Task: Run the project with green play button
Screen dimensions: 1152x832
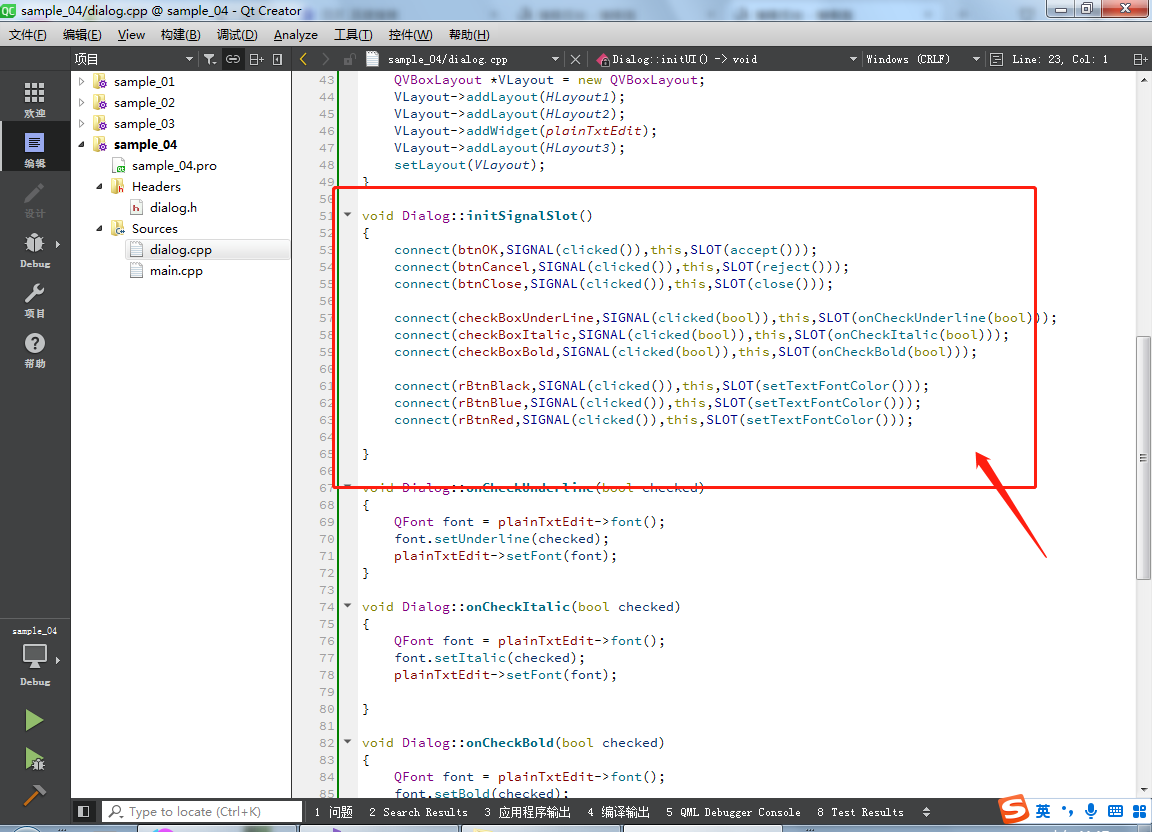Action: pyautogui.click(x=34, y=720)
